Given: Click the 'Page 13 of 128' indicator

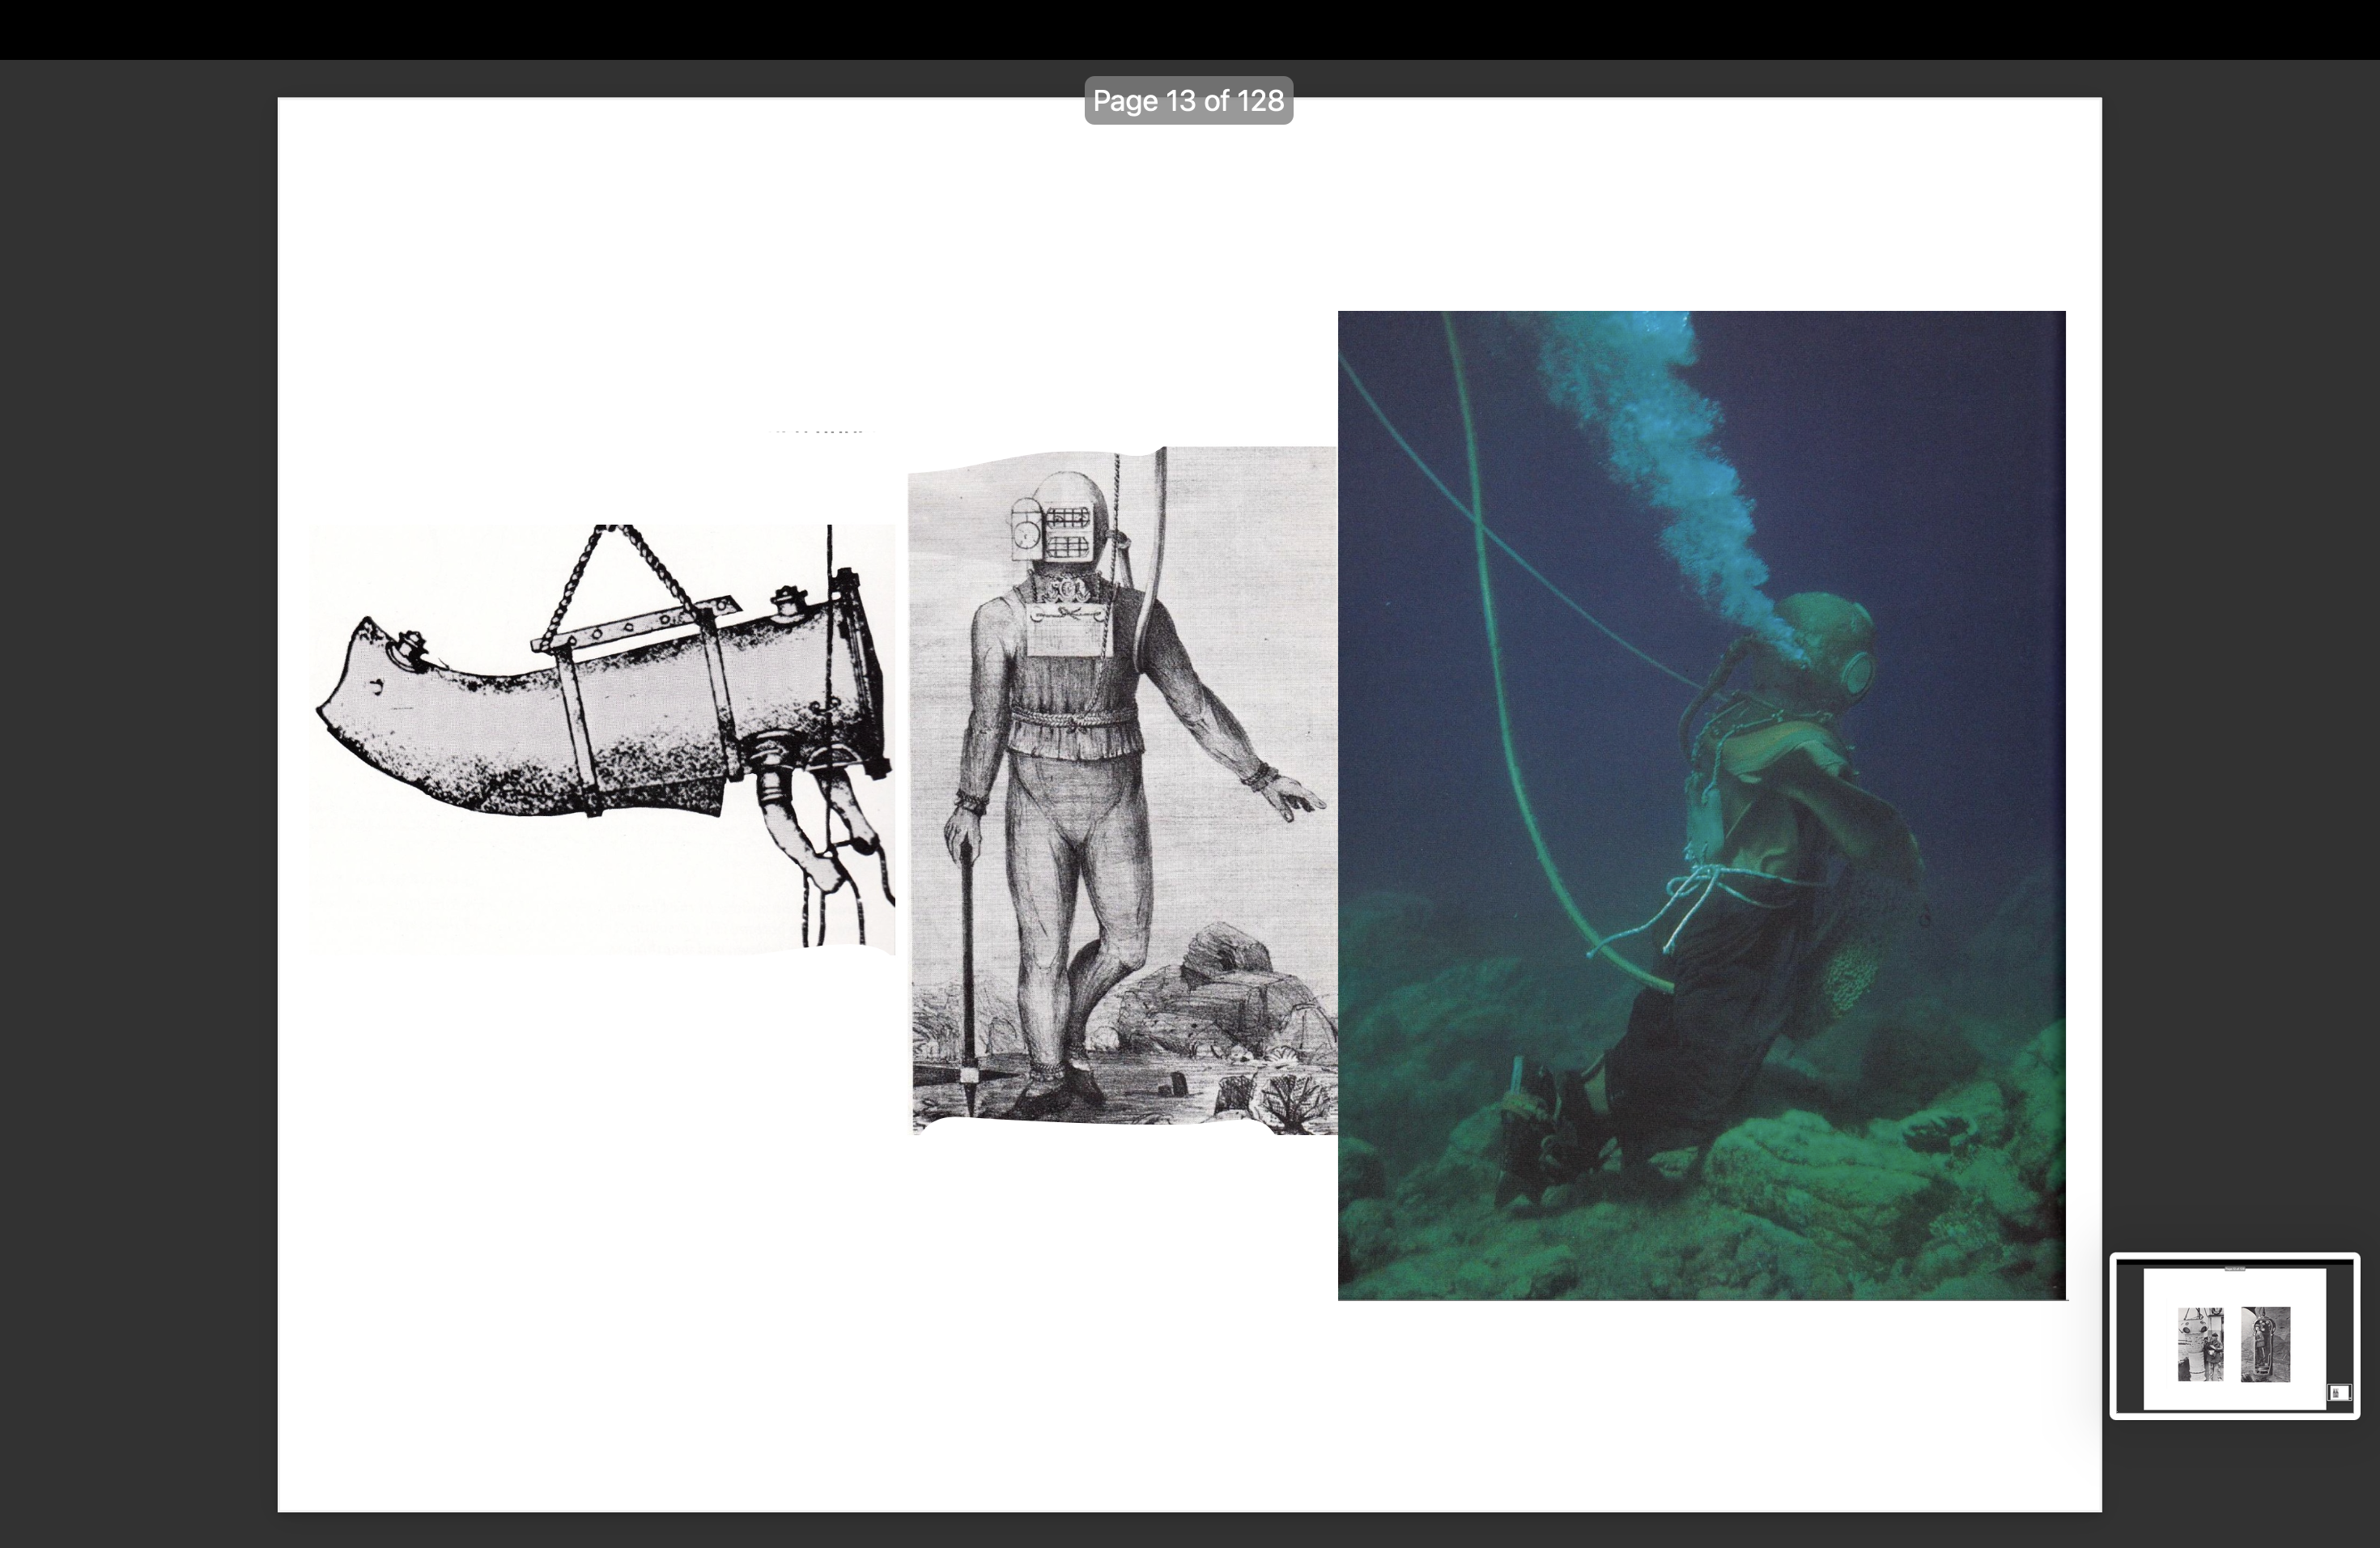Looking at the screenshot, I should click(1188, 101).
